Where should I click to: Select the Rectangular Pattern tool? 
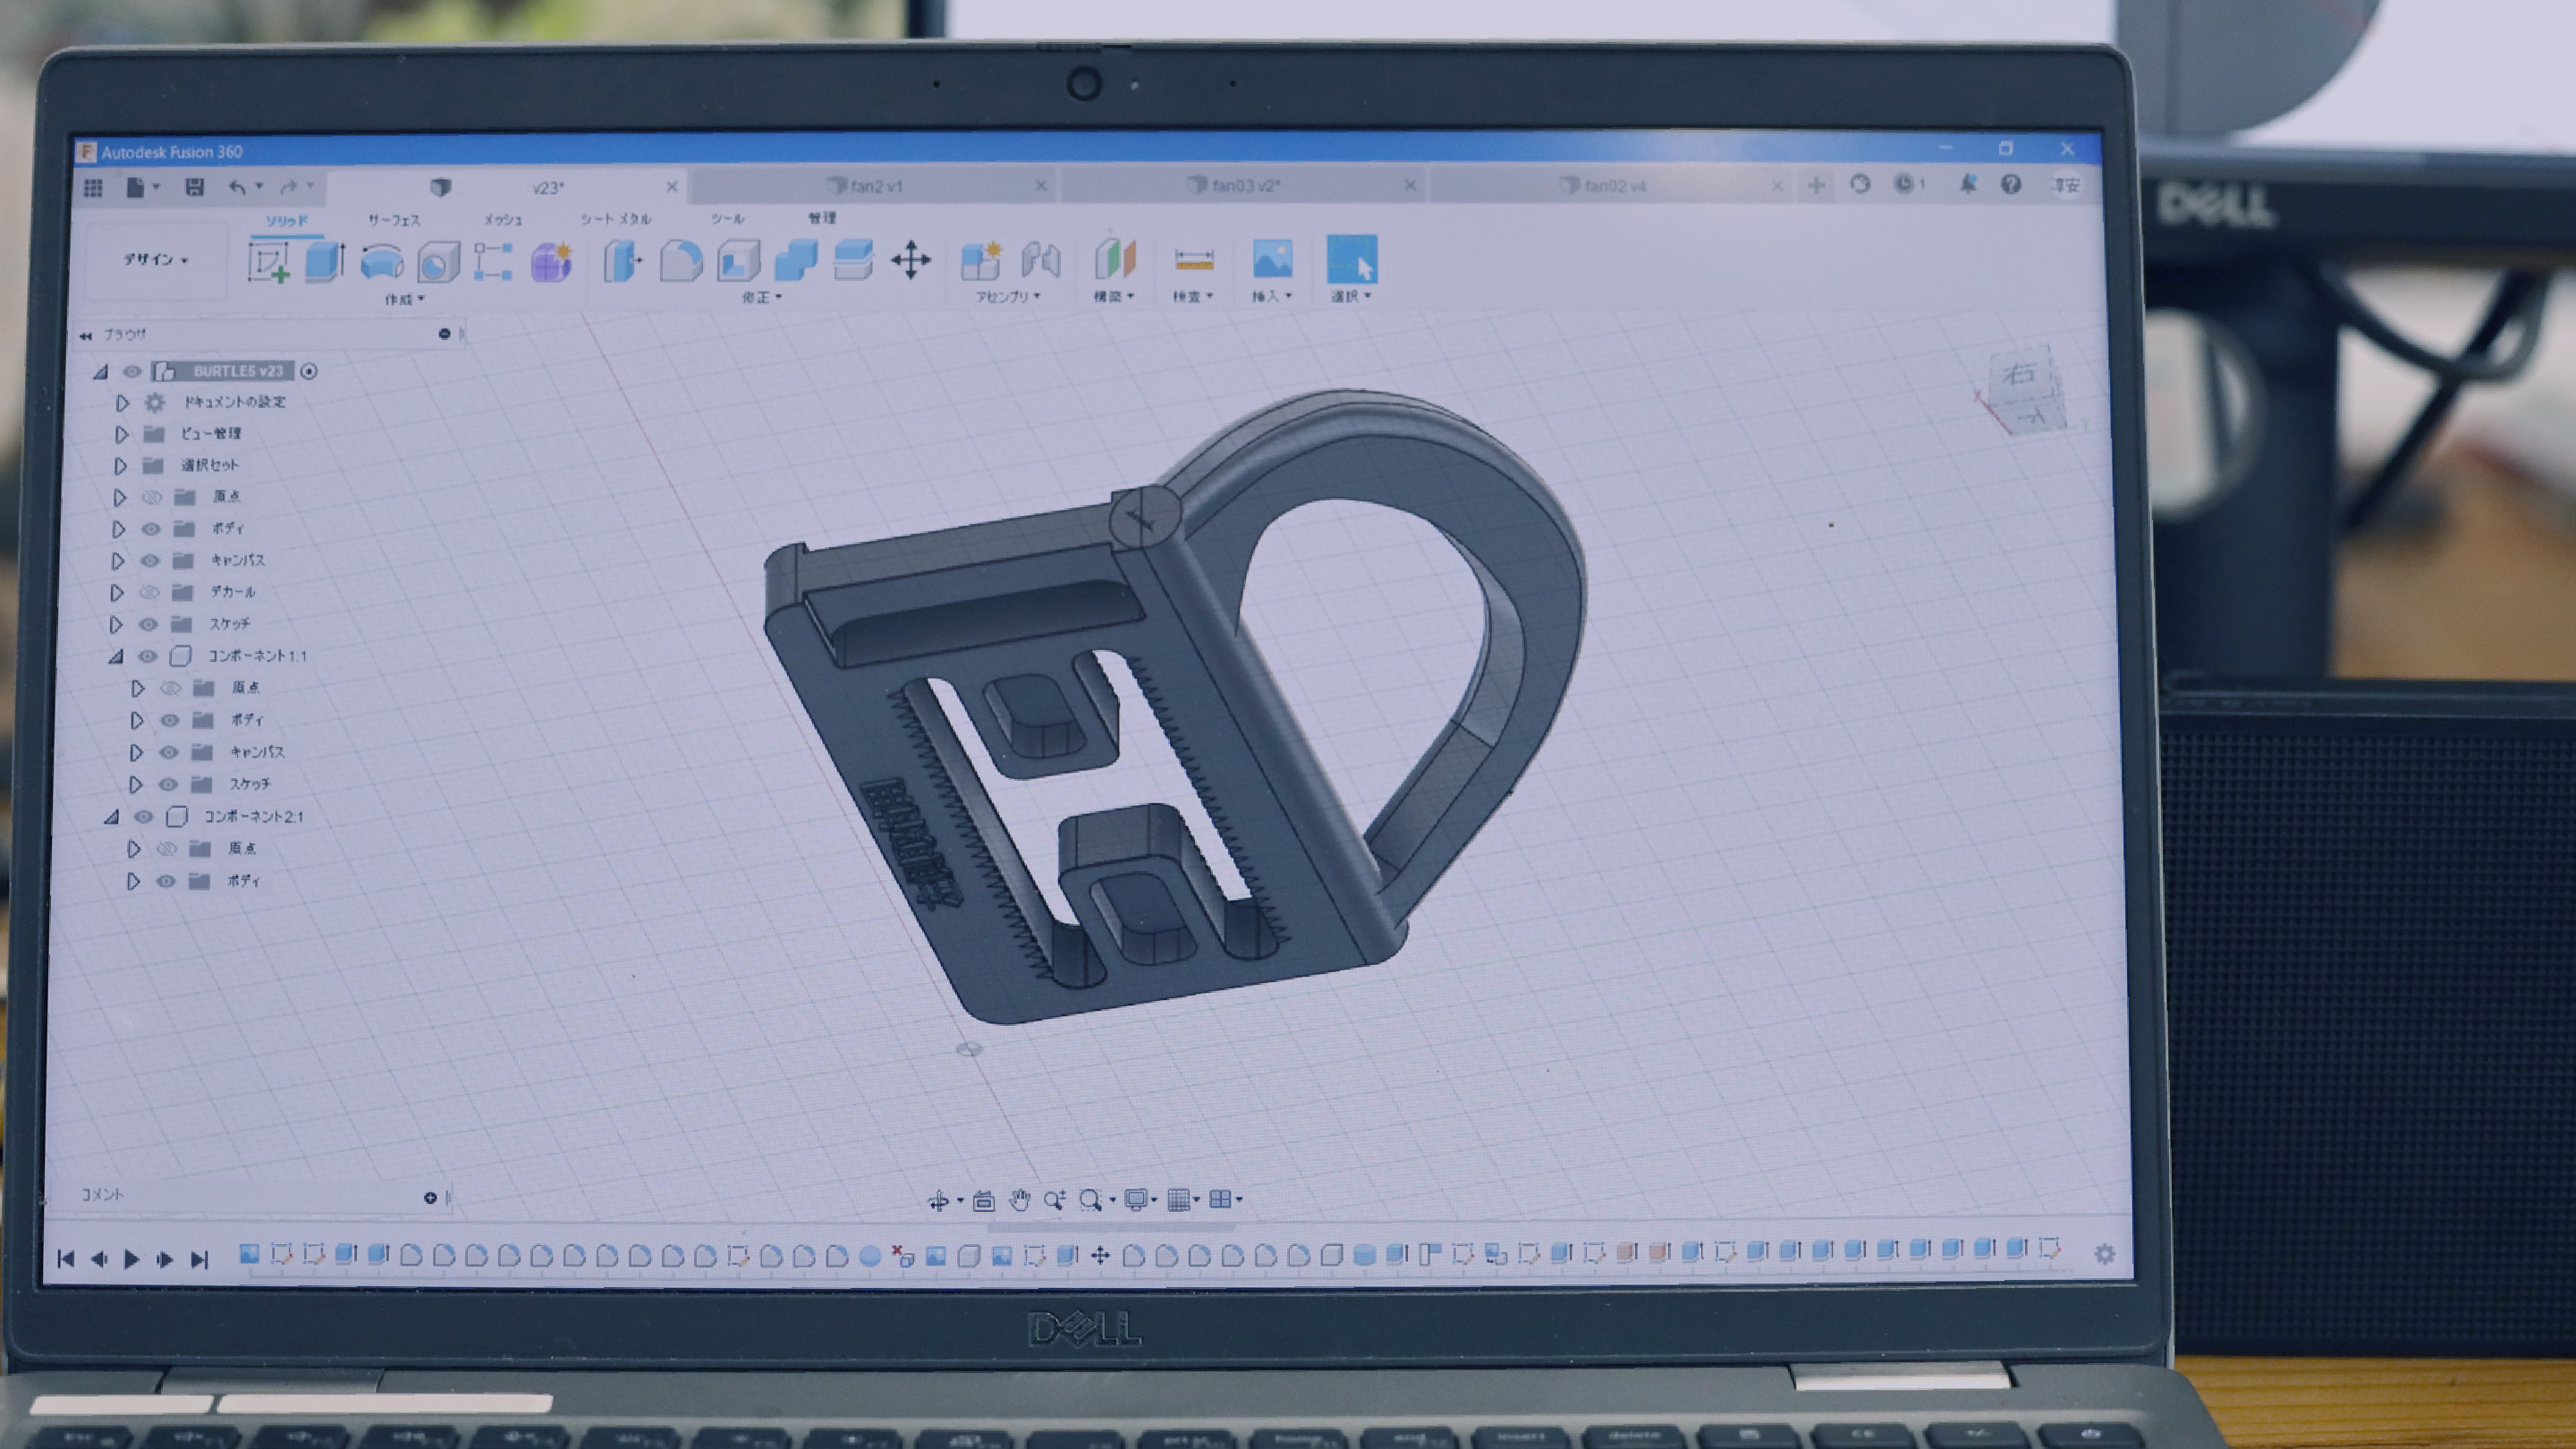pos(493,261)
